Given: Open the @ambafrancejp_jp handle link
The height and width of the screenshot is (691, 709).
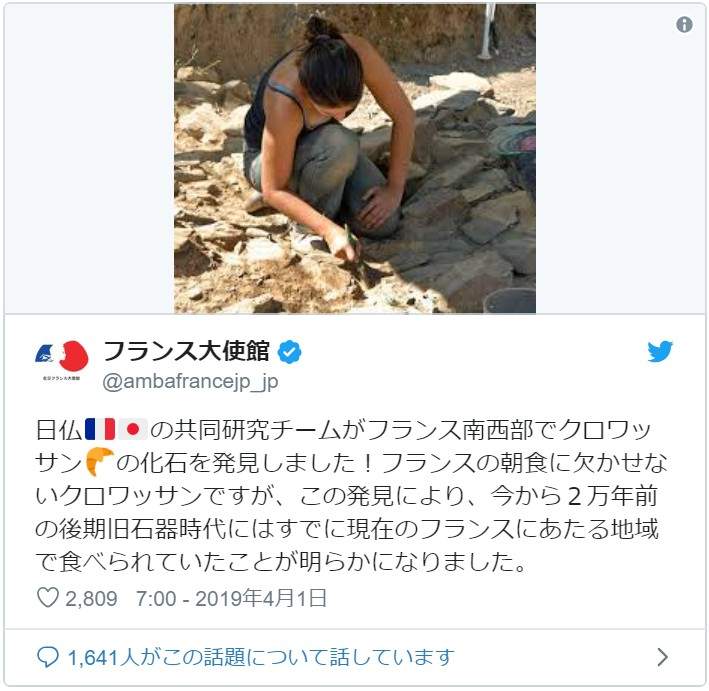Looking at the screenshot, I should tap(190, 382).
